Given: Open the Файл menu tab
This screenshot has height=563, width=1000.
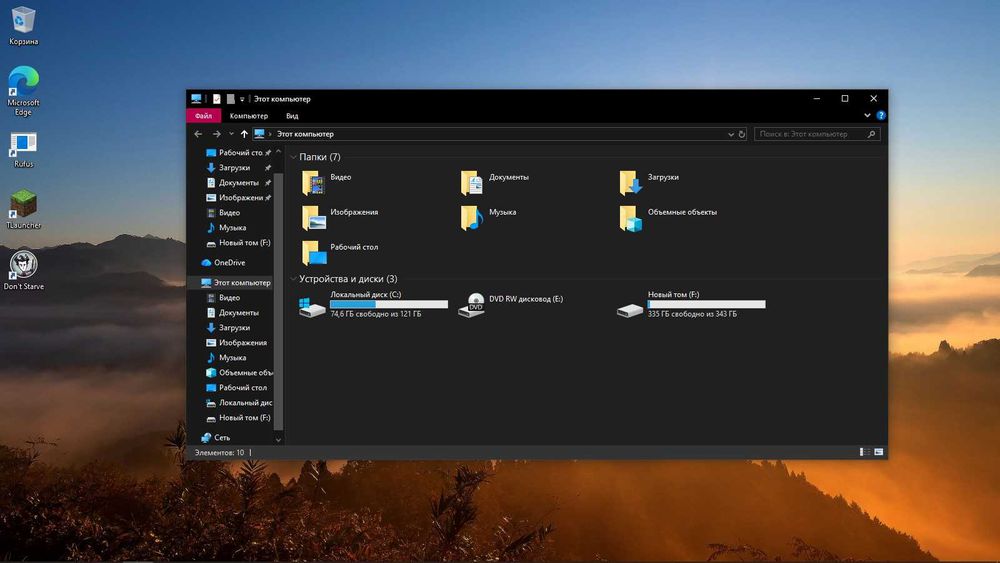Looking at the screenshot, I should pos(203,115).
